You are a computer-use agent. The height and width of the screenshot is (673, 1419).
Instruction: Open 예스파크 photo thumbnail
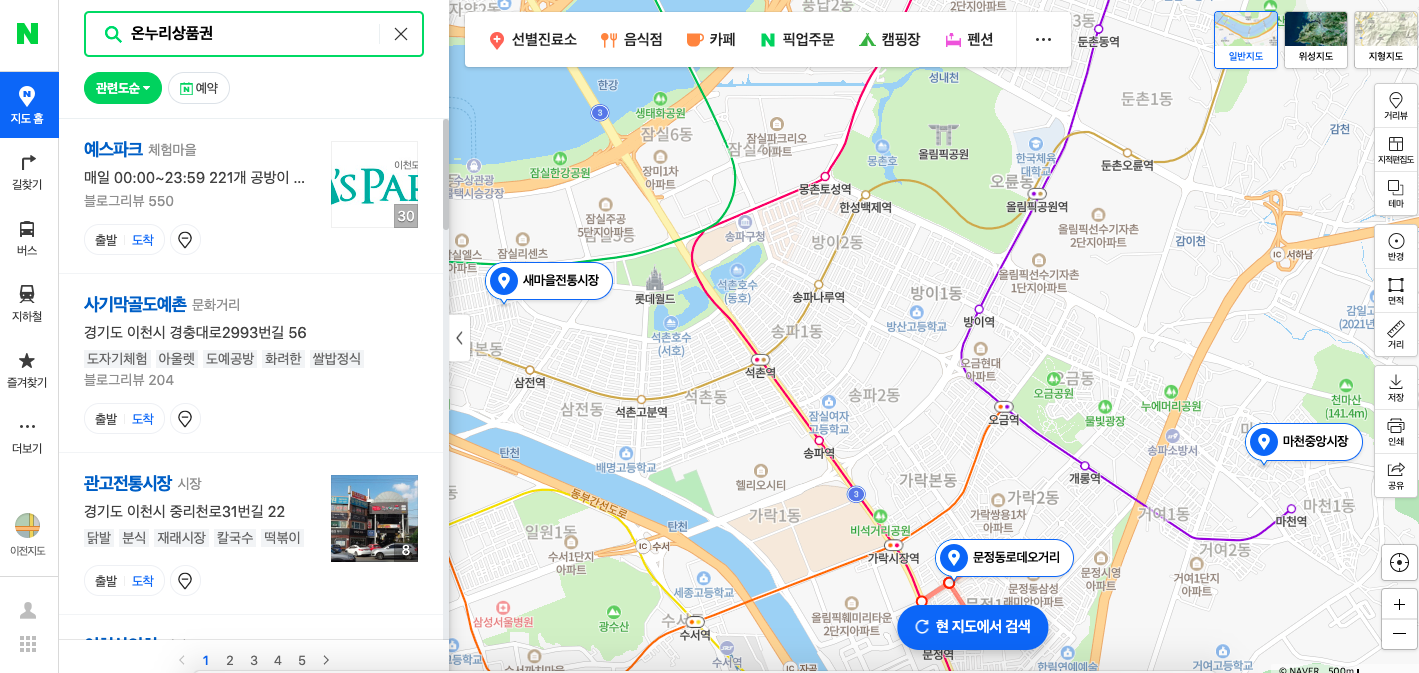(374, 184)
